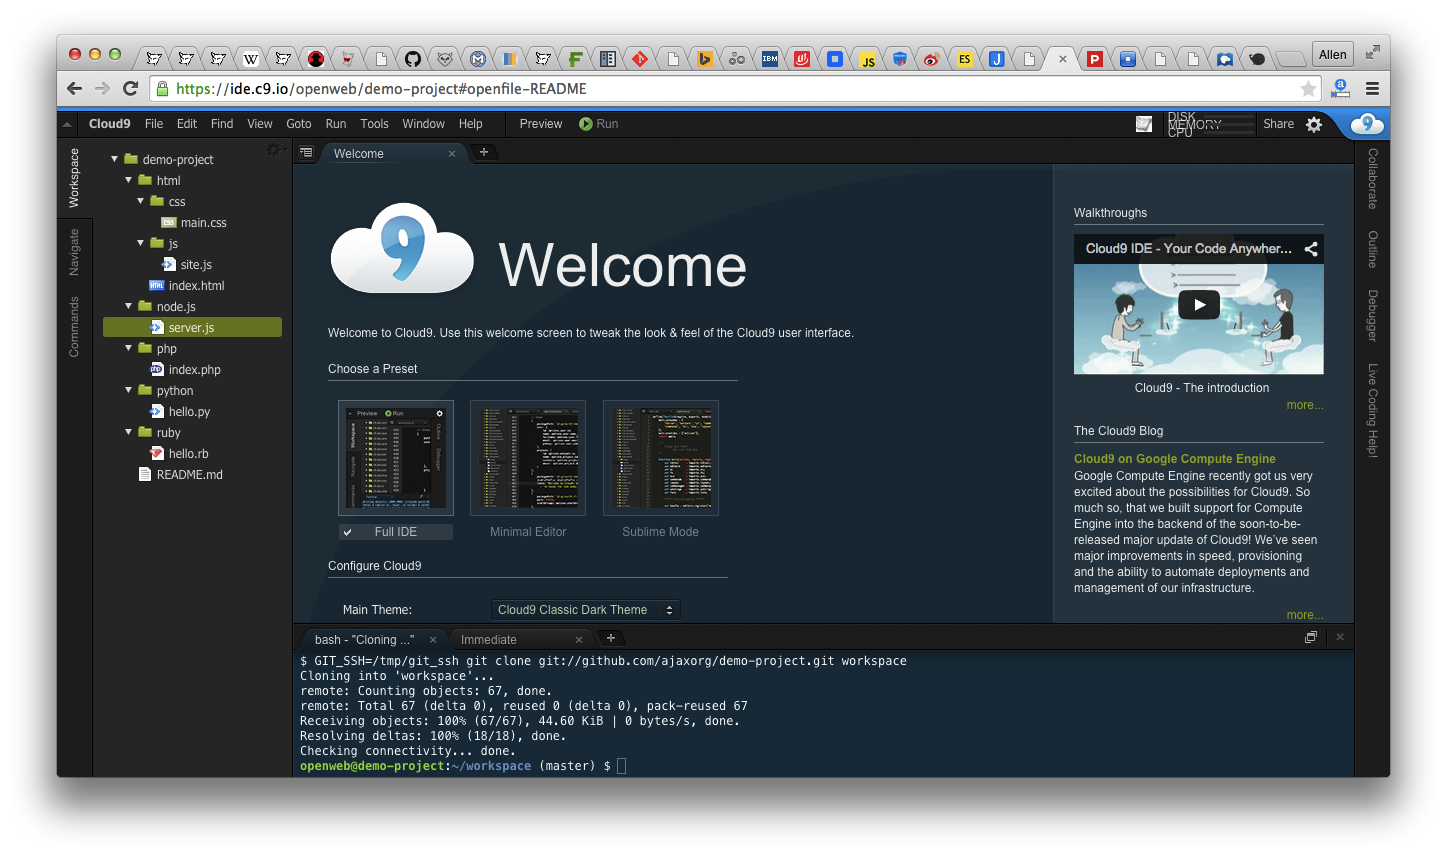This screenshot has height=856, width=1447.
Task: Play the Cloud9 introduction video
Action: [1198, 305]
